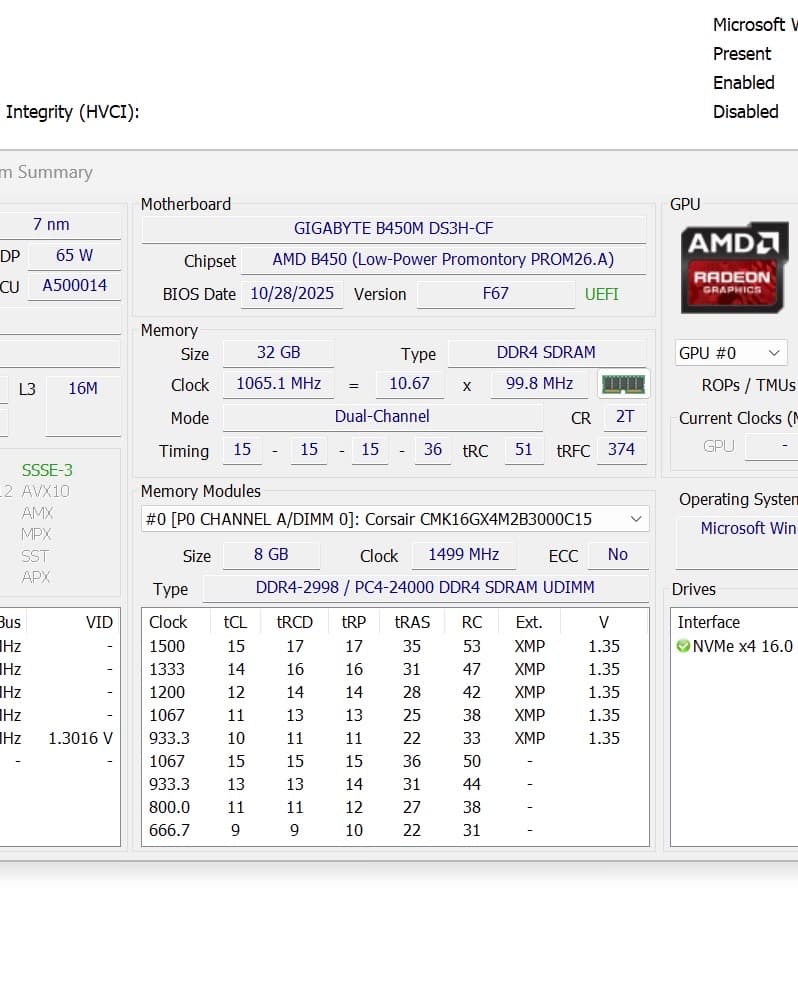Click the Microsoft Windows operating system text
798x997 pixels.
(x=748, y=528)
